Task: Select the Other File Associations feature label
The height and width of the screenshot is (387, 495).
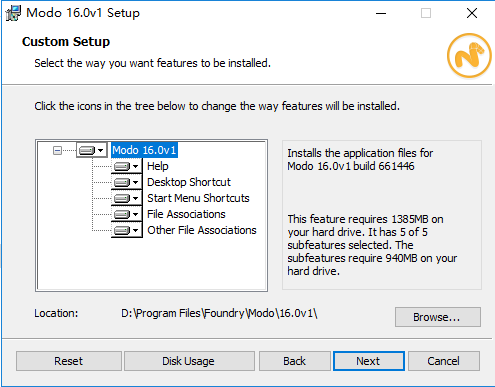Action: [x=202, y=230]
